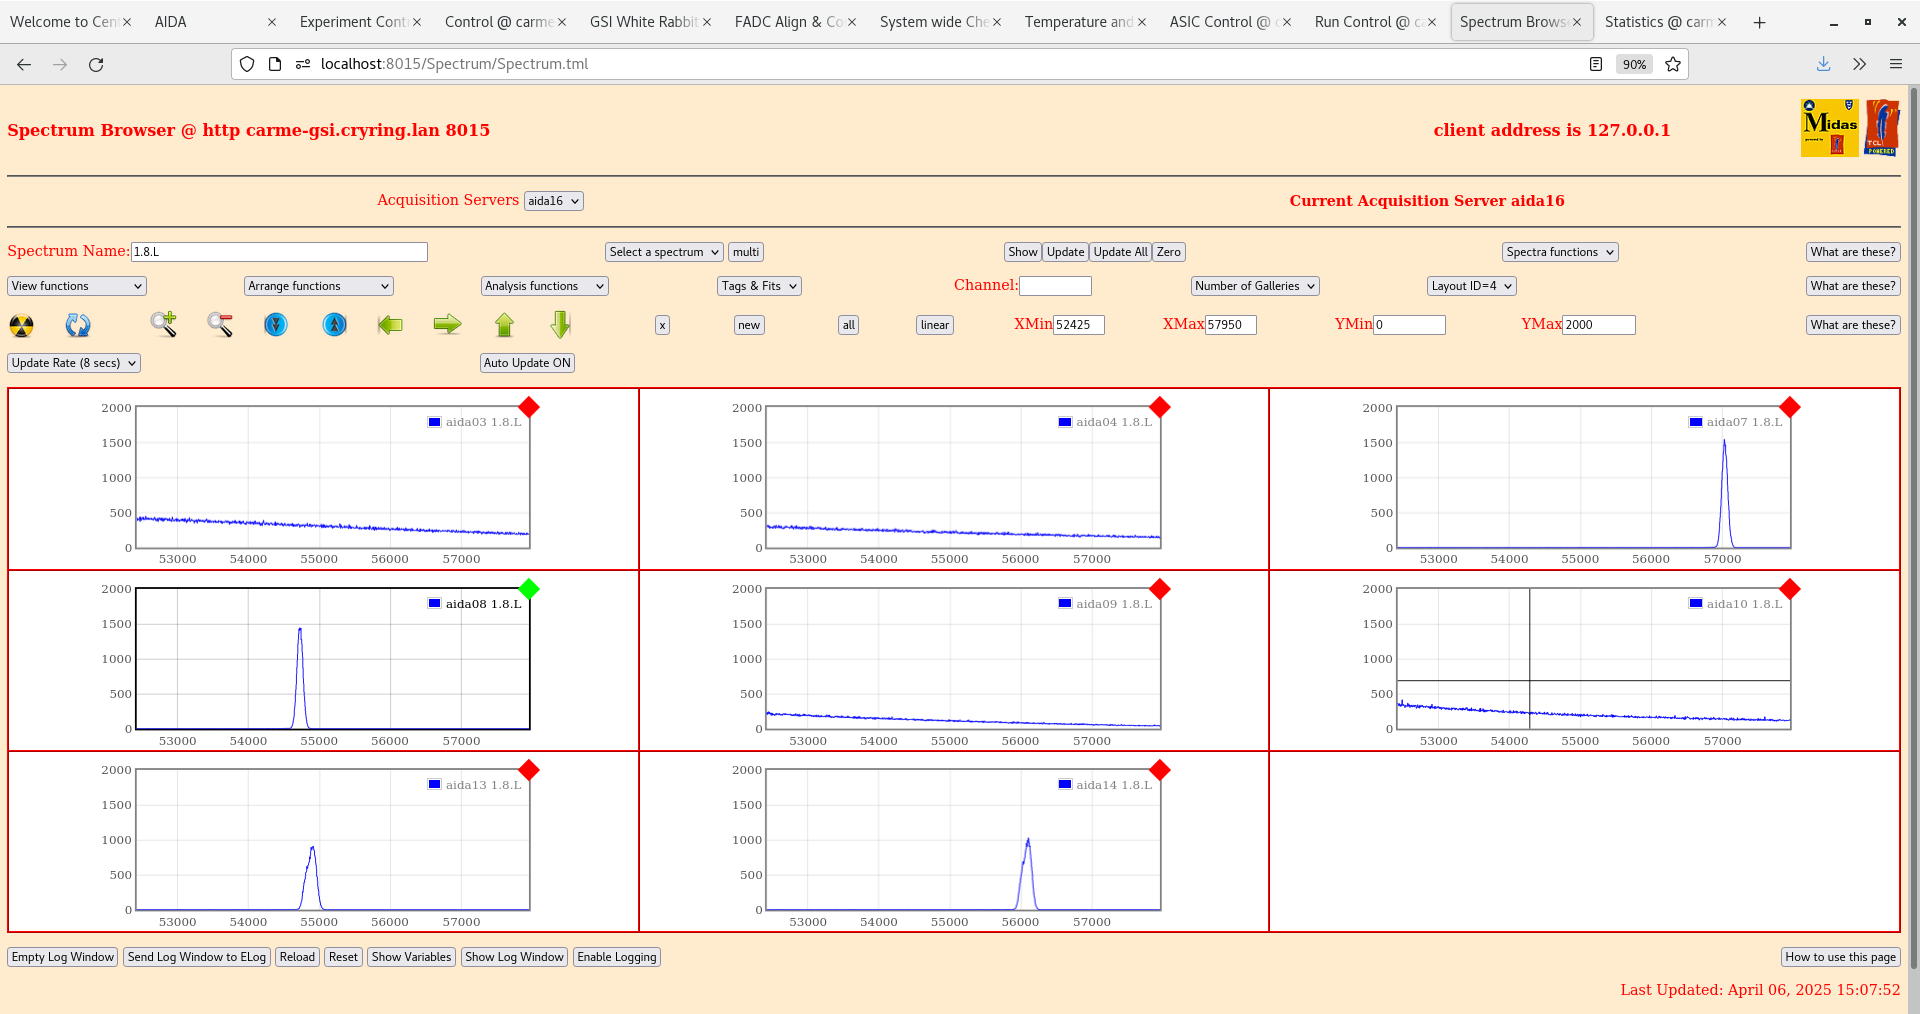
Task: Switch to the Run Control tab
Action: click(1366, 22)
